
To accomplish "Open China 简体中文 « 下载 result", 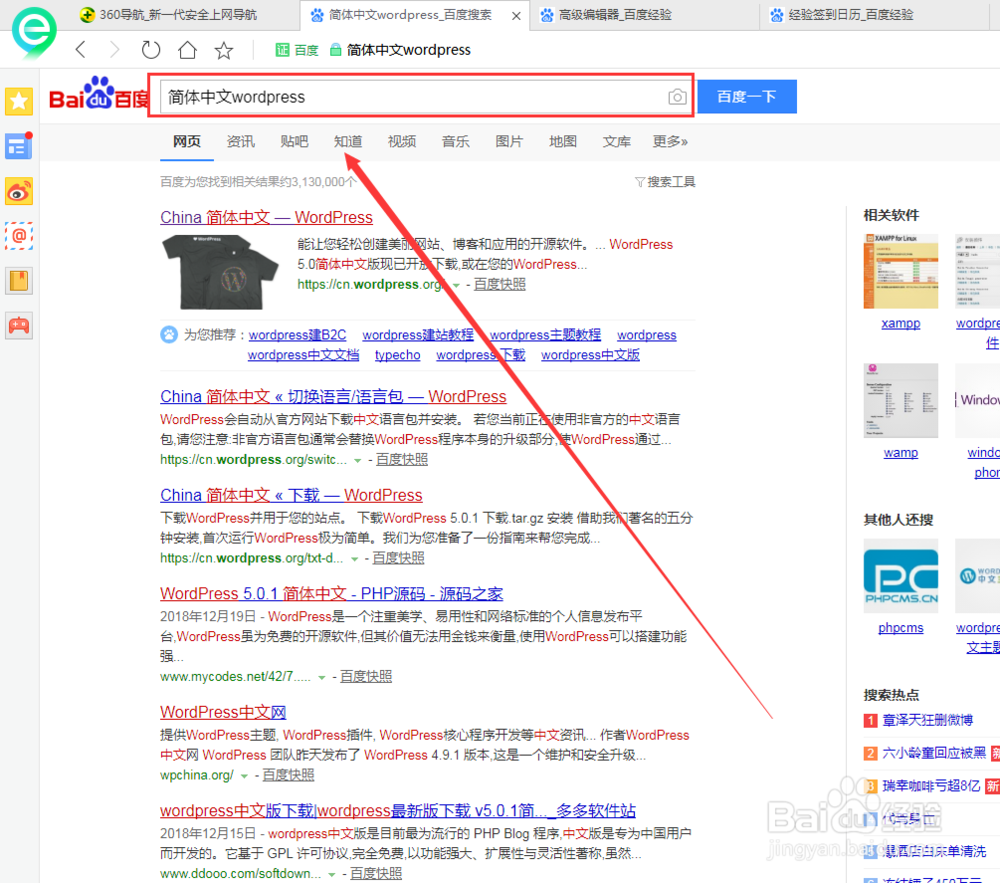I will click(291, 495).
